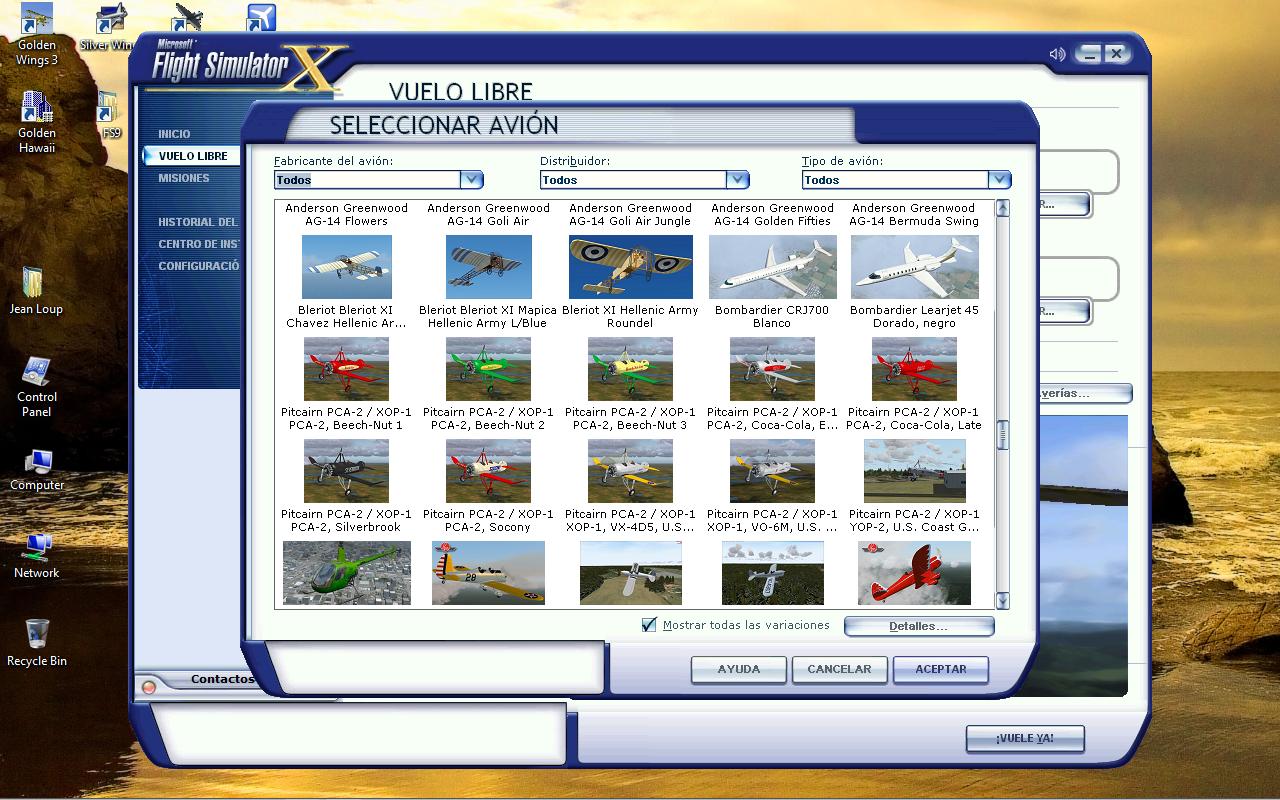1280x800 pixels.
Task: Open CONFIGURACIÓ sidebar item
Action: tap(198, 266)
